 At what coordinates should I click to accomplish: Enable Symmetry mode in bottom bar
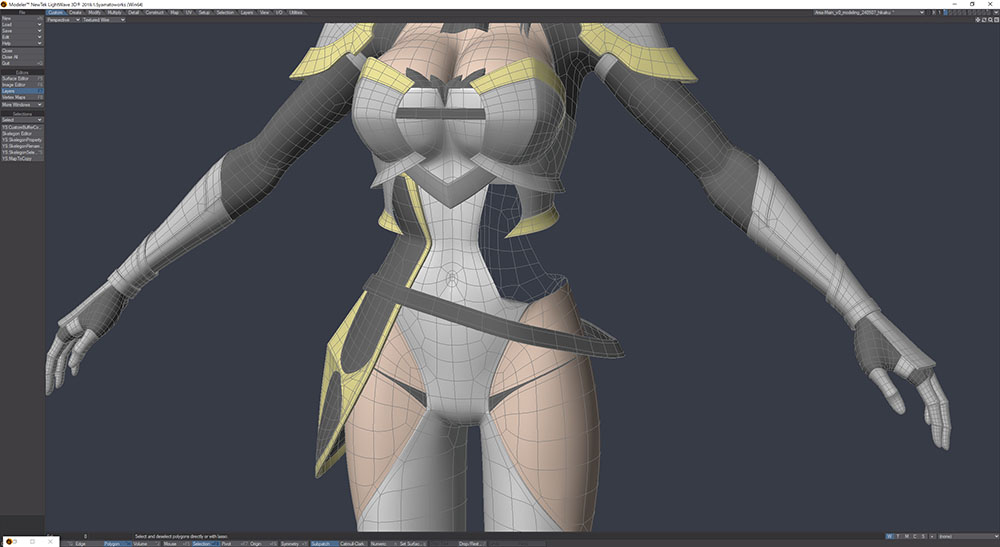[x=290, y=543]
